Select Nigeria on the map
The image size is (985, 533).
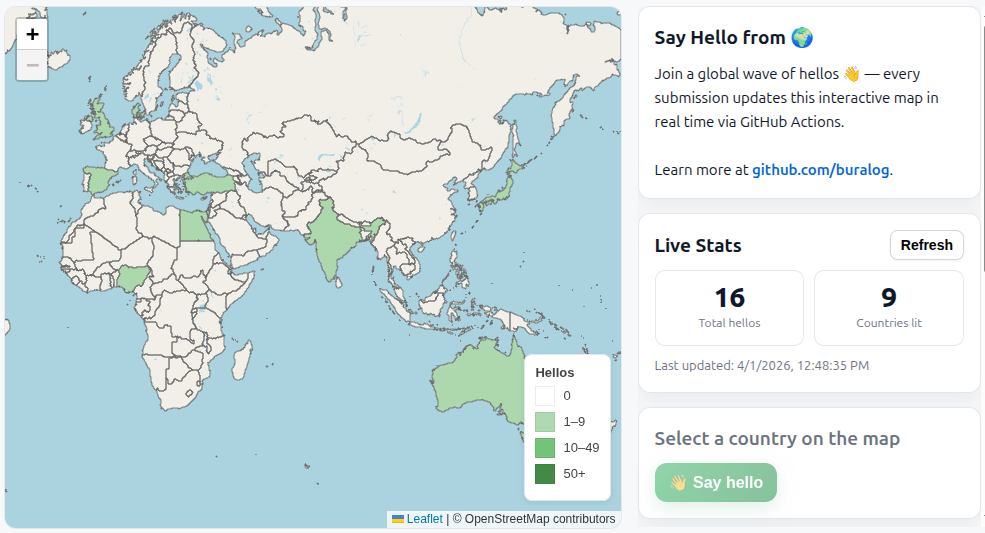coord(134,277)
